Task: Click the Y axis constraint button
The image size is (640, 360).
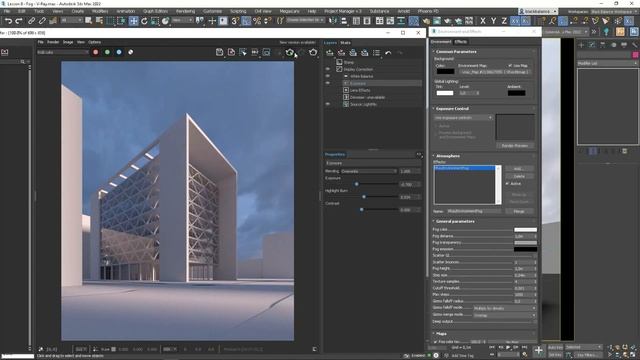Action: click(x=493, y=21)
